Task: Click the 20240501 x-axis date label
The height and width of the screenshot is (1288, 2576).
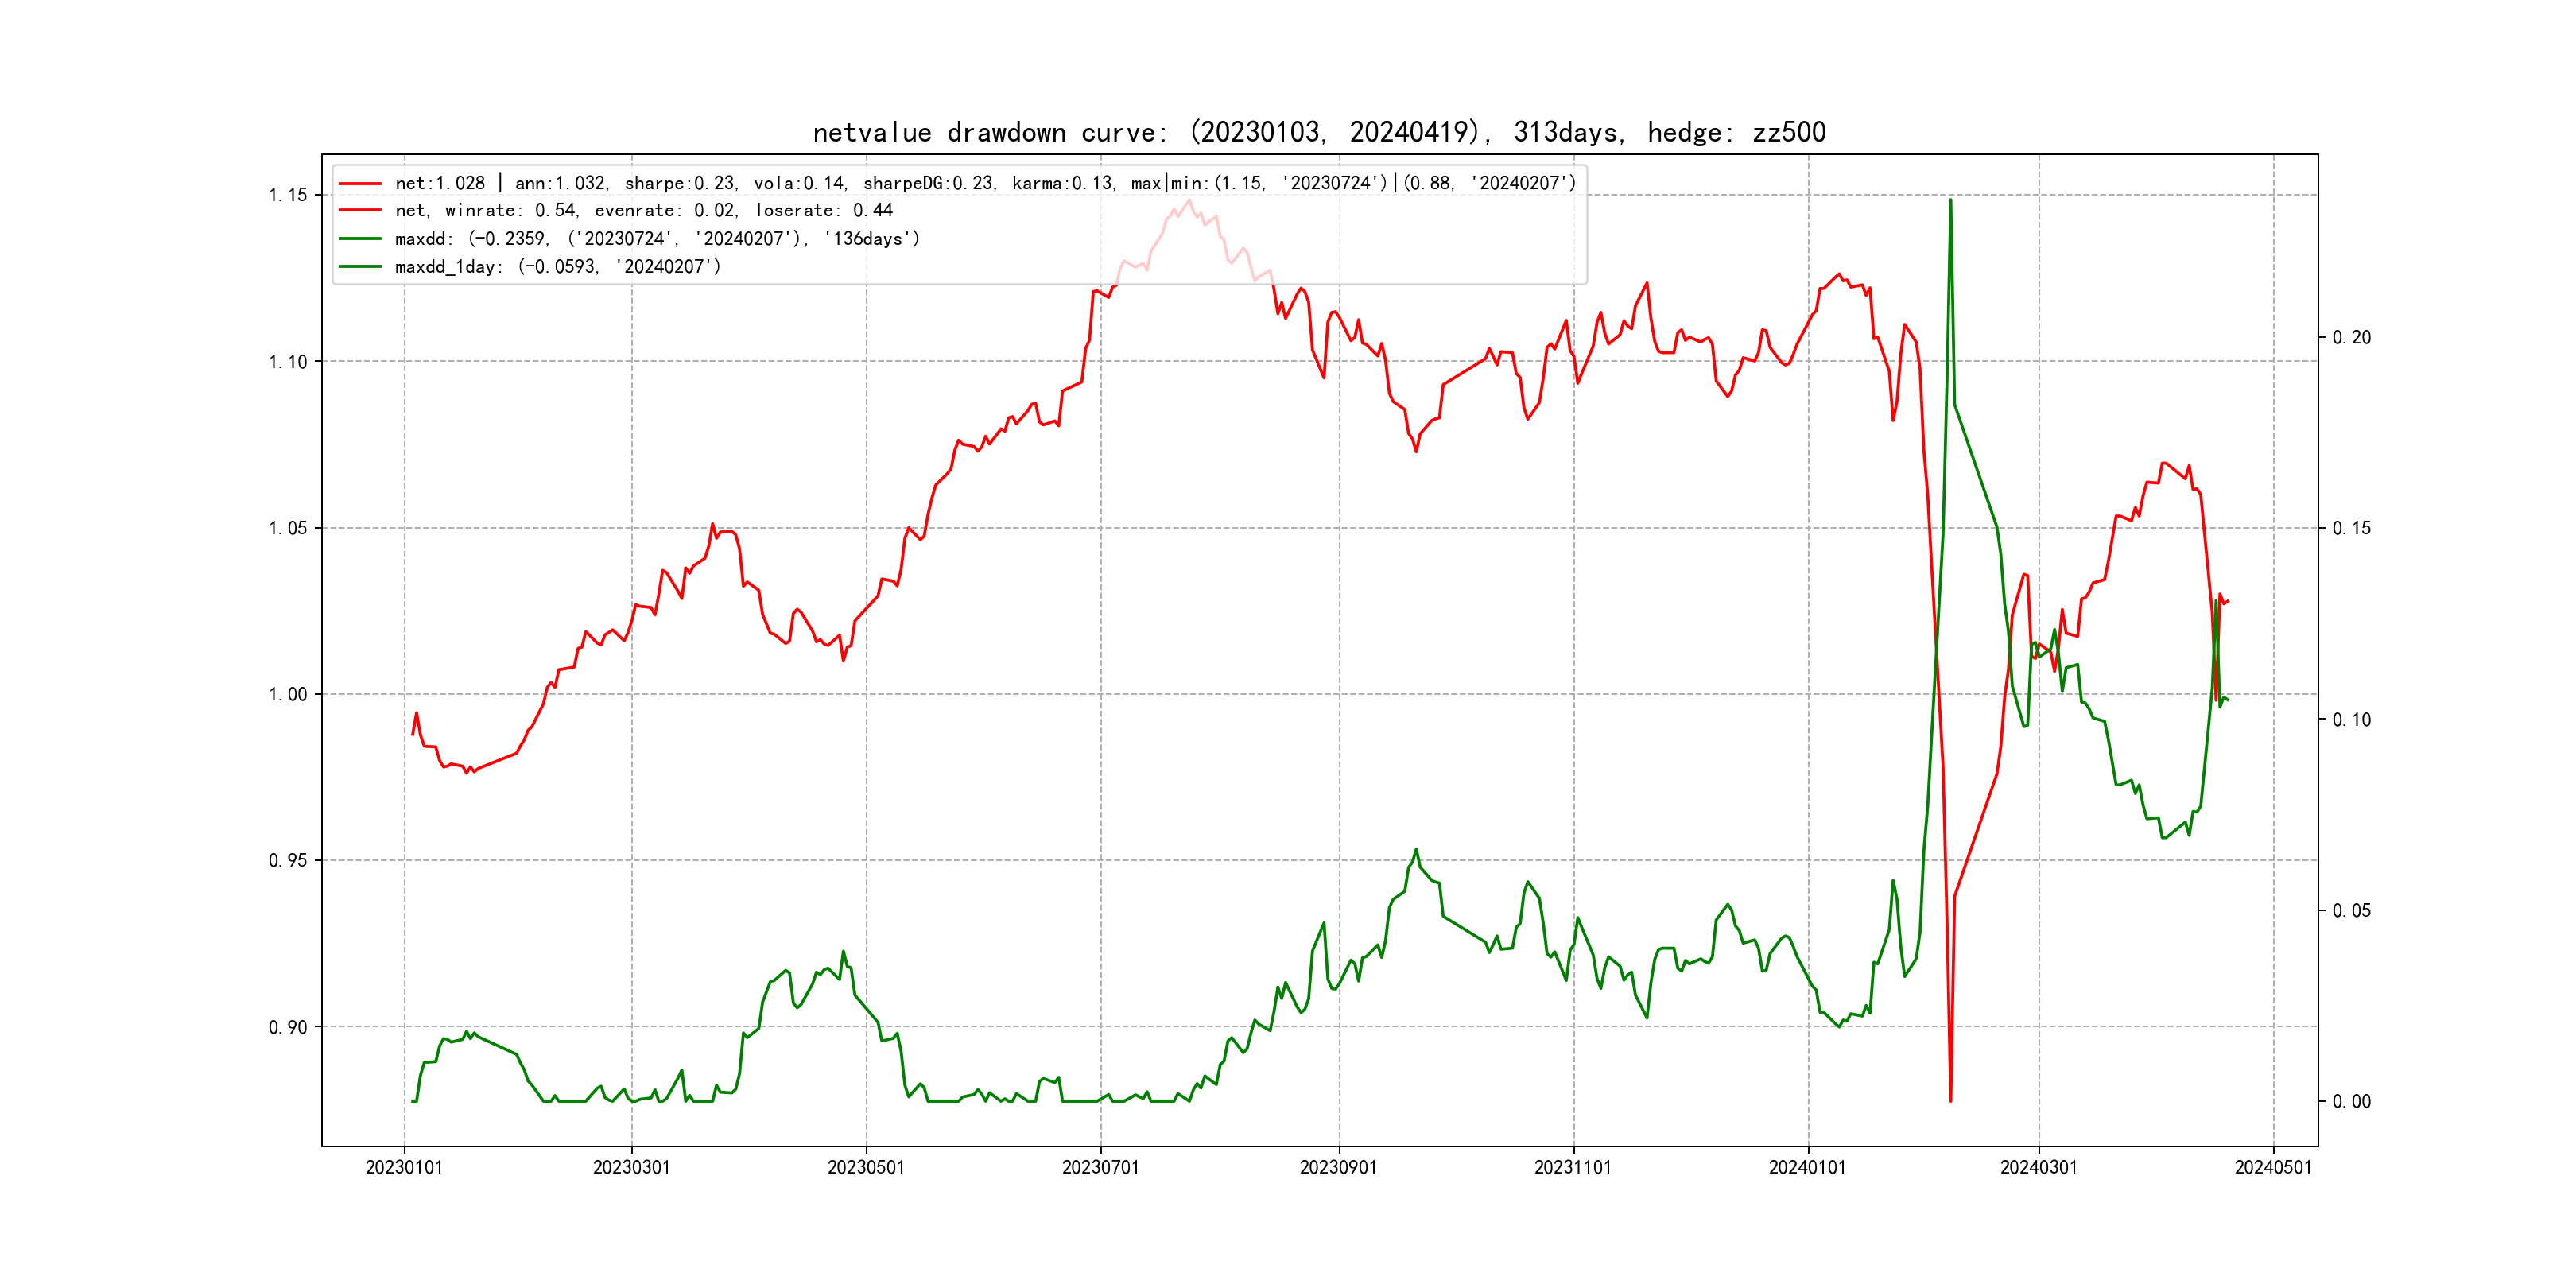Action: pos(2273,1167)
